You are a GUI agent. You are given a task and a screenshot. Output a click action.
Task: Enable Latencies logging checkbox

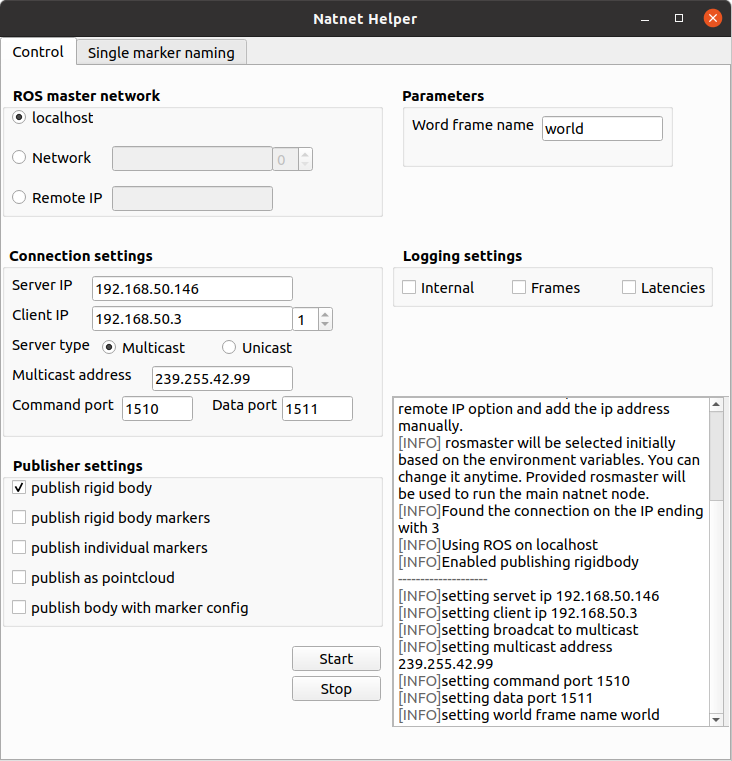click(x=629, y=288)
